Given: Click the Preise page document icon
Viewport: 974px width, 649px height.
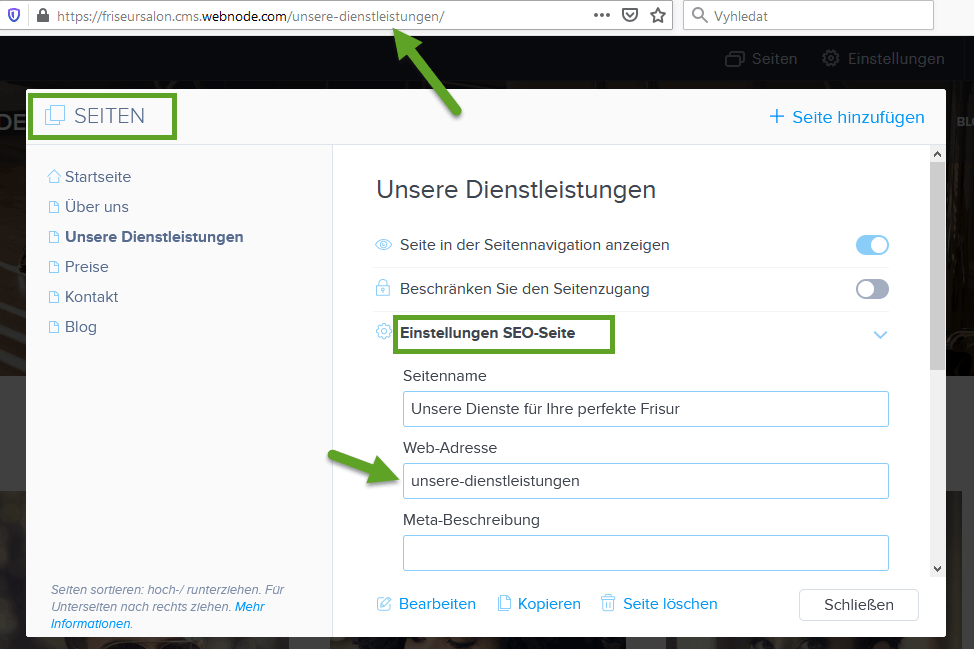Looking at the screenshot, I should click(54, 267).
